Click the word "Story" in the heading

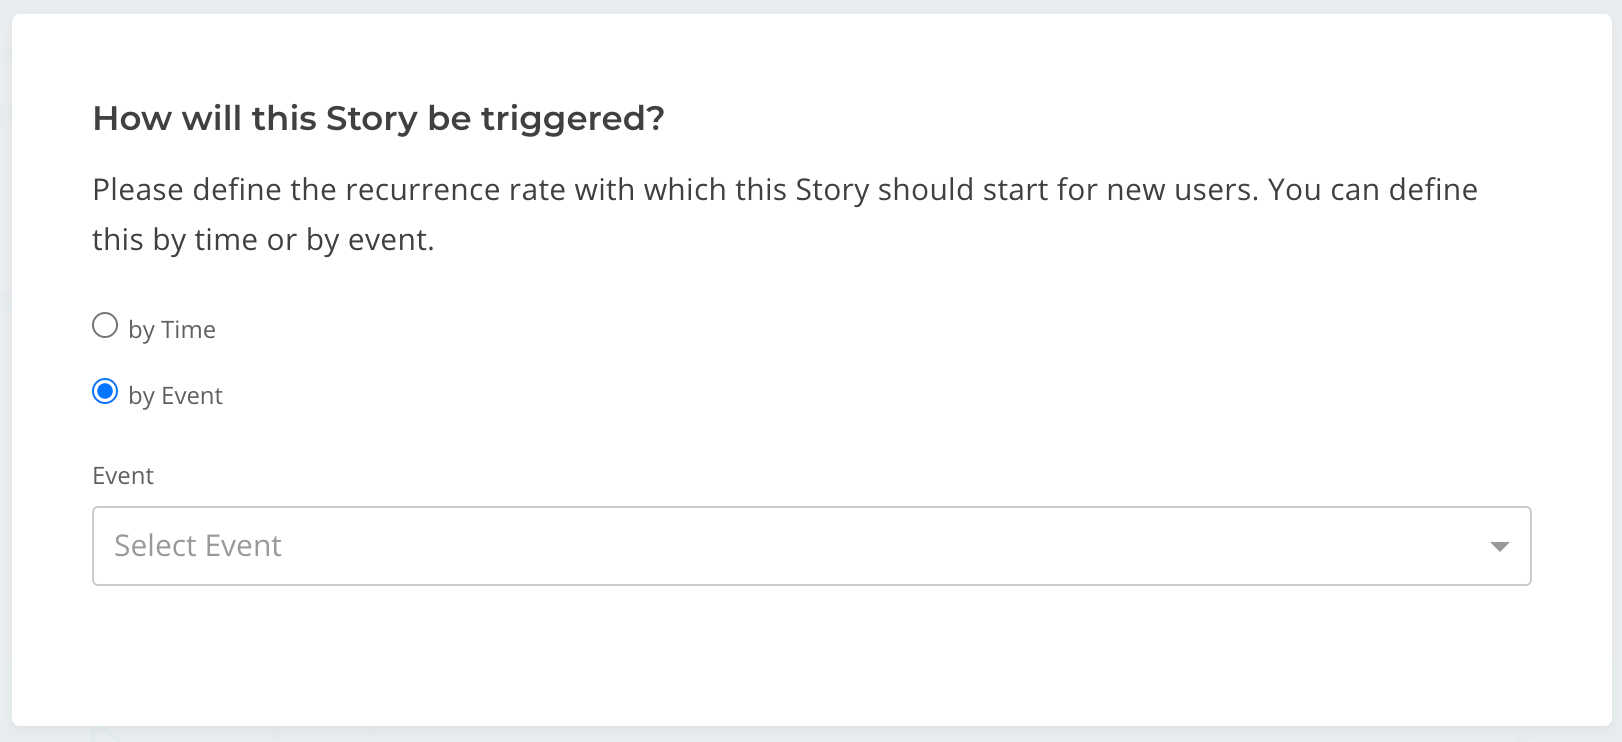tap(371, 119)
